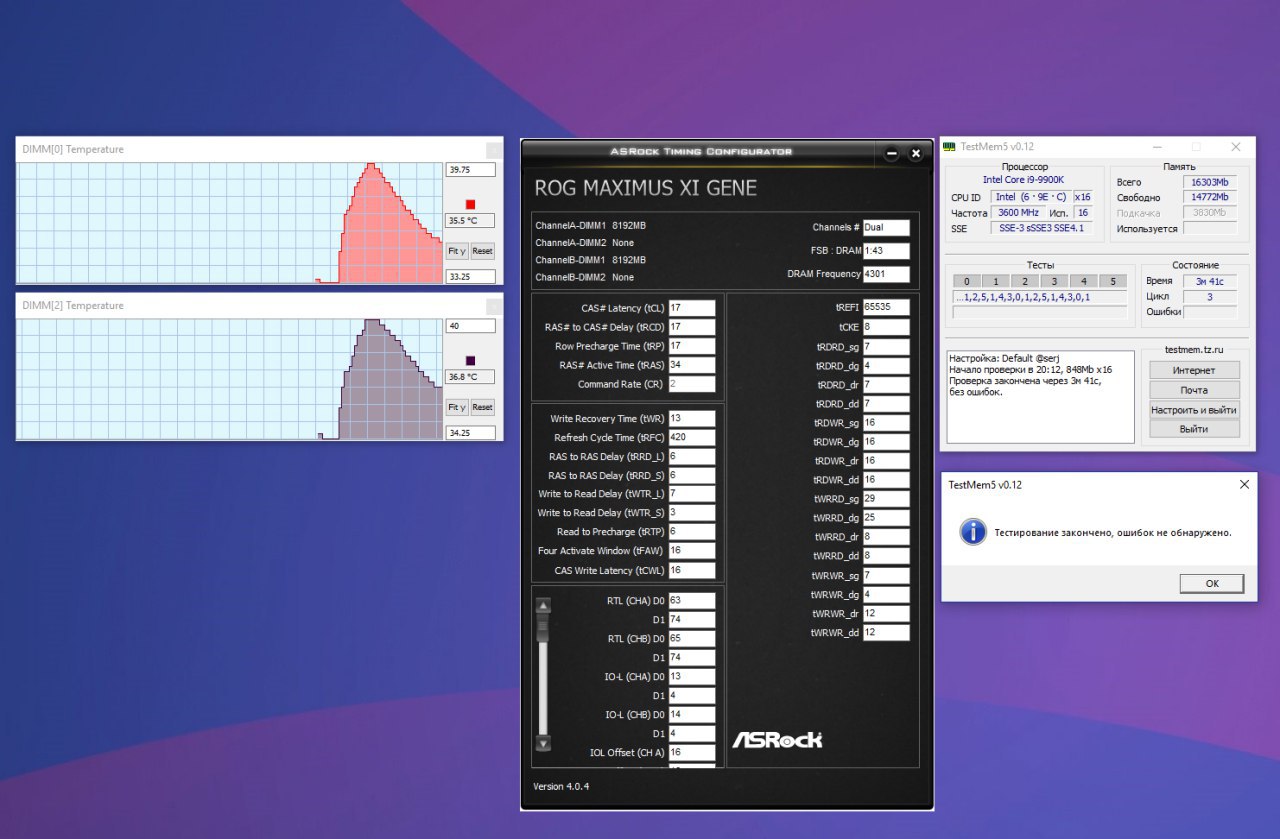
Task: Click the tCKE field
Action: click(886, 327)
